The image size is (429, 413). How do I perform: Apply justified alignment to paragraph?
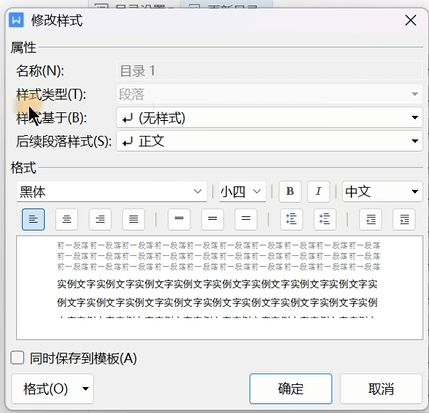pos(133,219)
